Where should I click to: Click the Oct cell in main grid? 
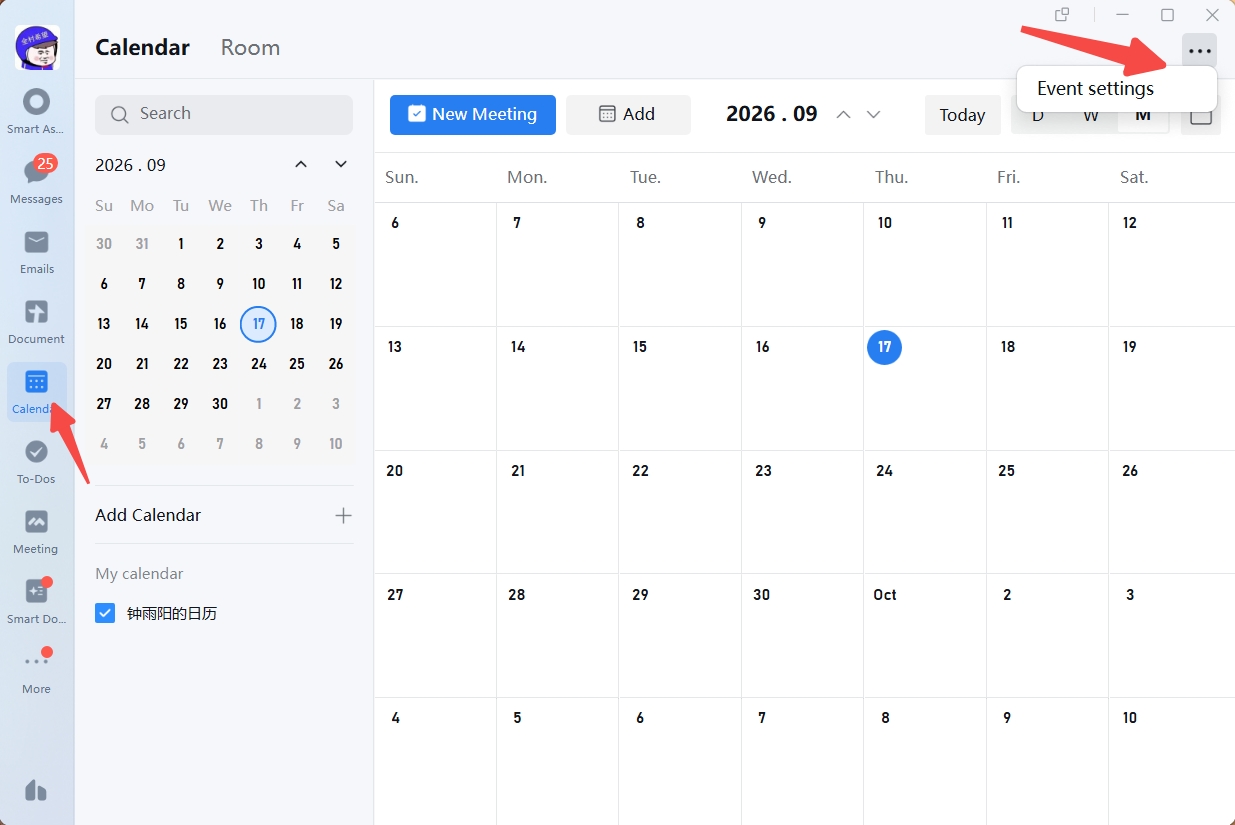pos(925,635)
